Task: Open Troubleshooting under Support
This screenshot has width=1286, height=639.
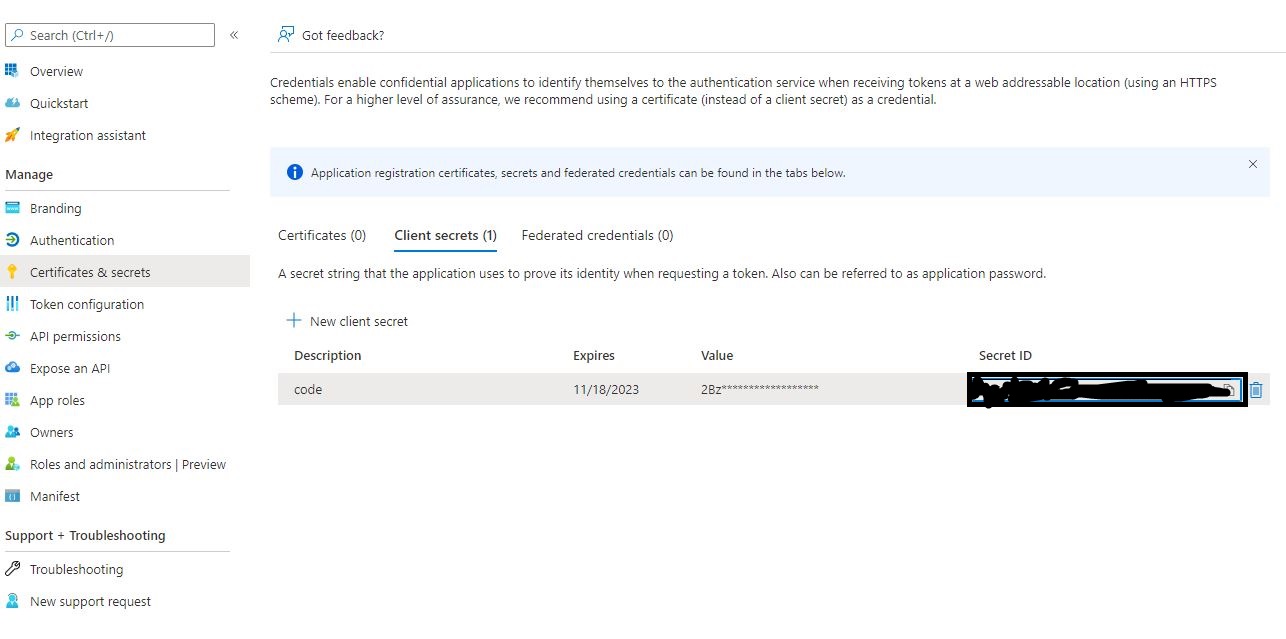Action: (x=76, y=569)
